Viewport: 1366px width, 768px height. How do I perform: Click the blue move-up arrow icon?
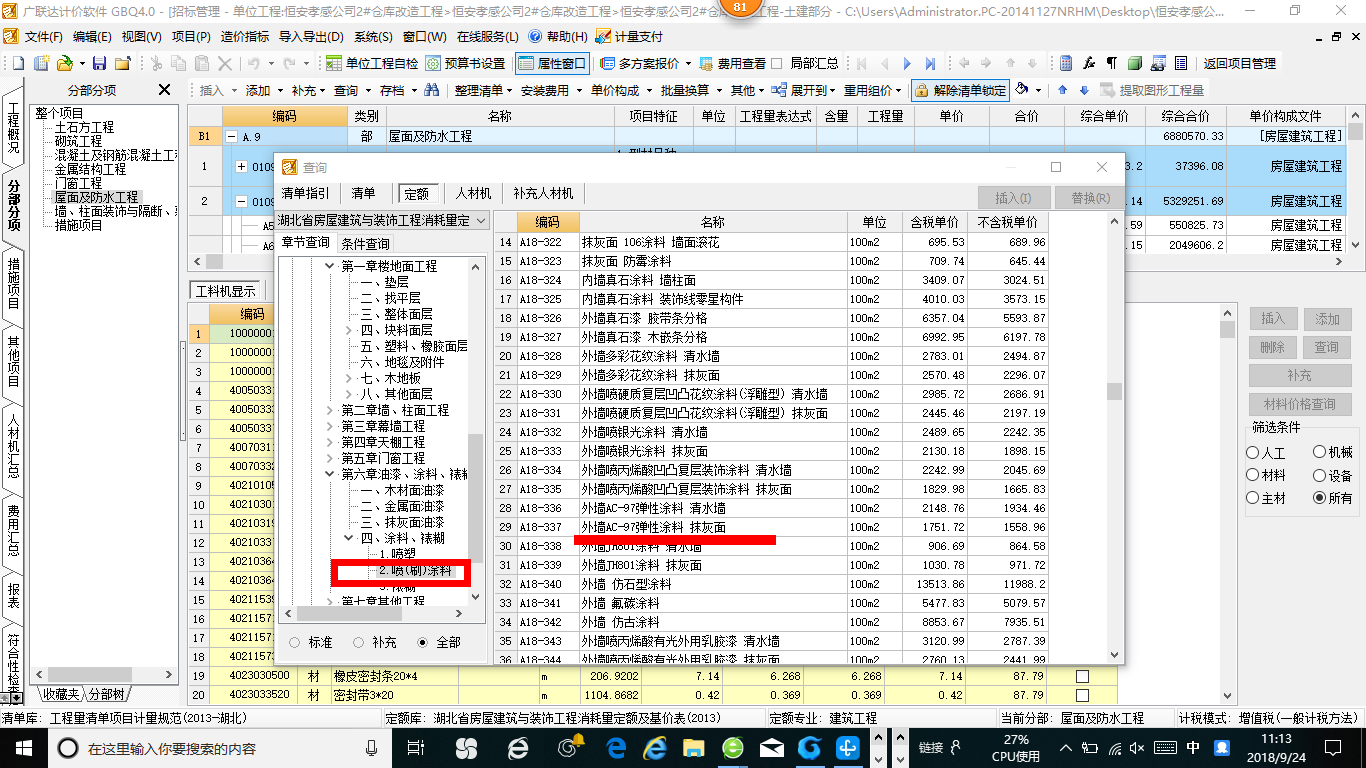point(1062,90)
